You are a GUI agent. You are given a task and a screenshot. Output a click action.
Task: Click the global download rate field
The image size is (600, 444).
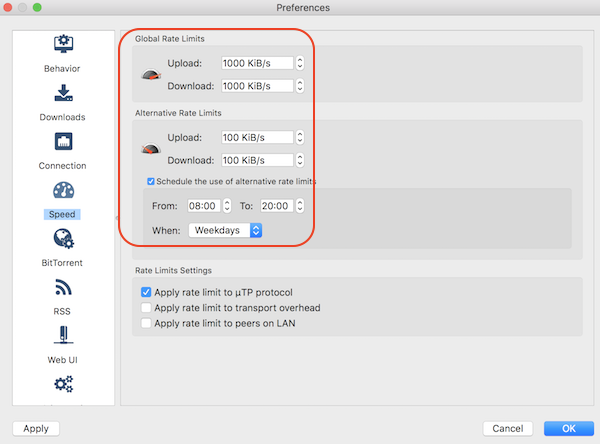[257, 86]
